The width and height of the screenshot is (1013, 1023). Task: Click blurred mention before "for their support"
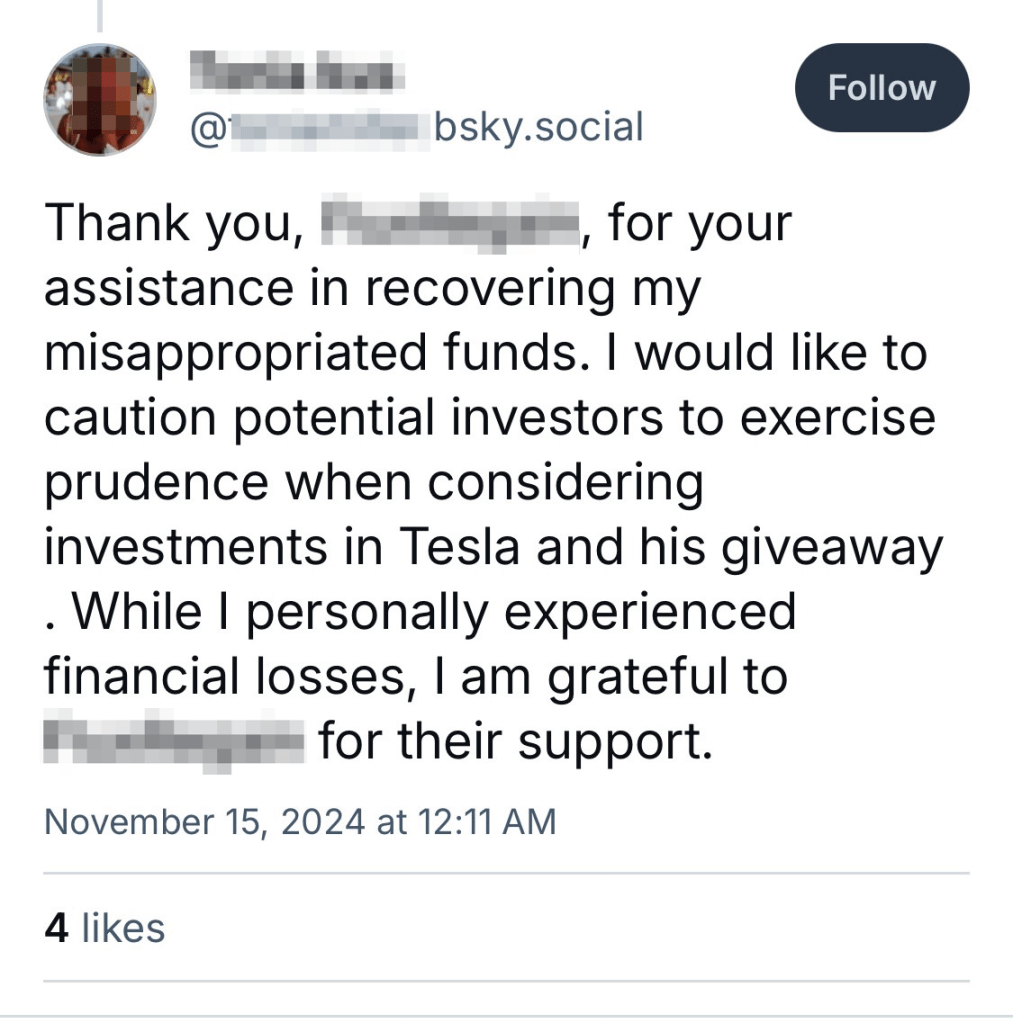[174, 742]
